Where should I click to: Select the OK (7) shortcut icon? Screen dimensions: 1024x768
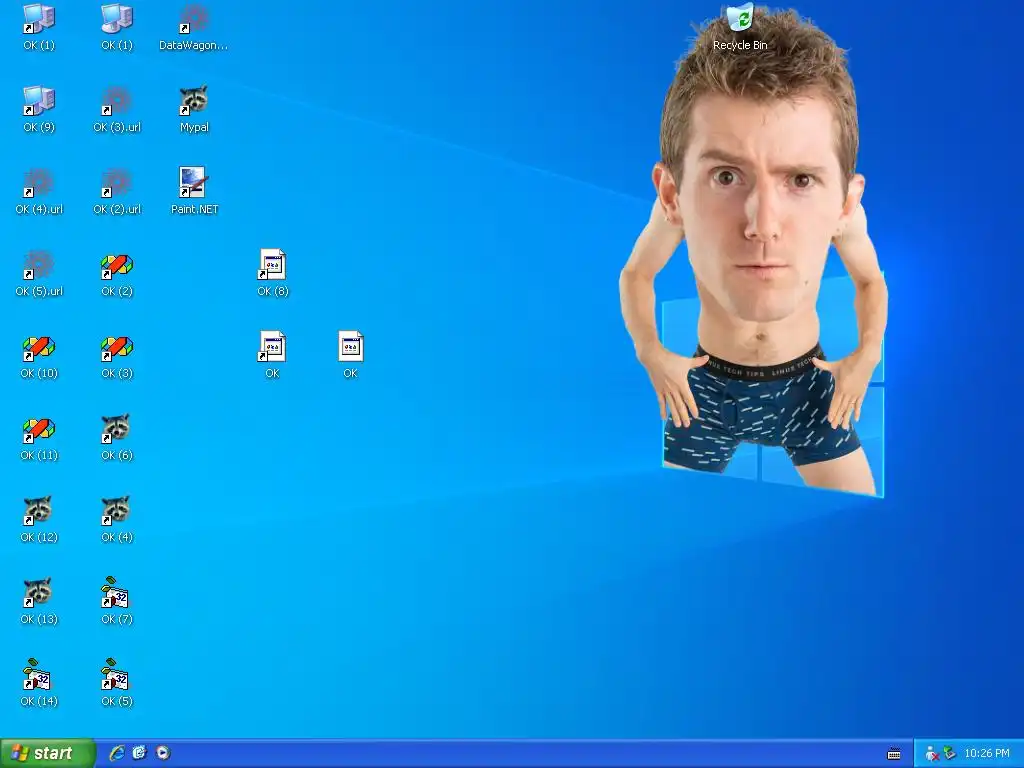click(117, 601)
